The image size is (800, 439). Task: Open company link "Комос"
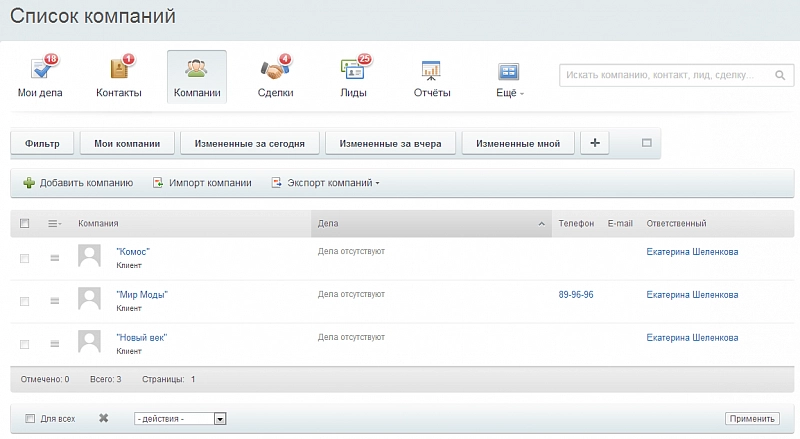tap(133, 252)
